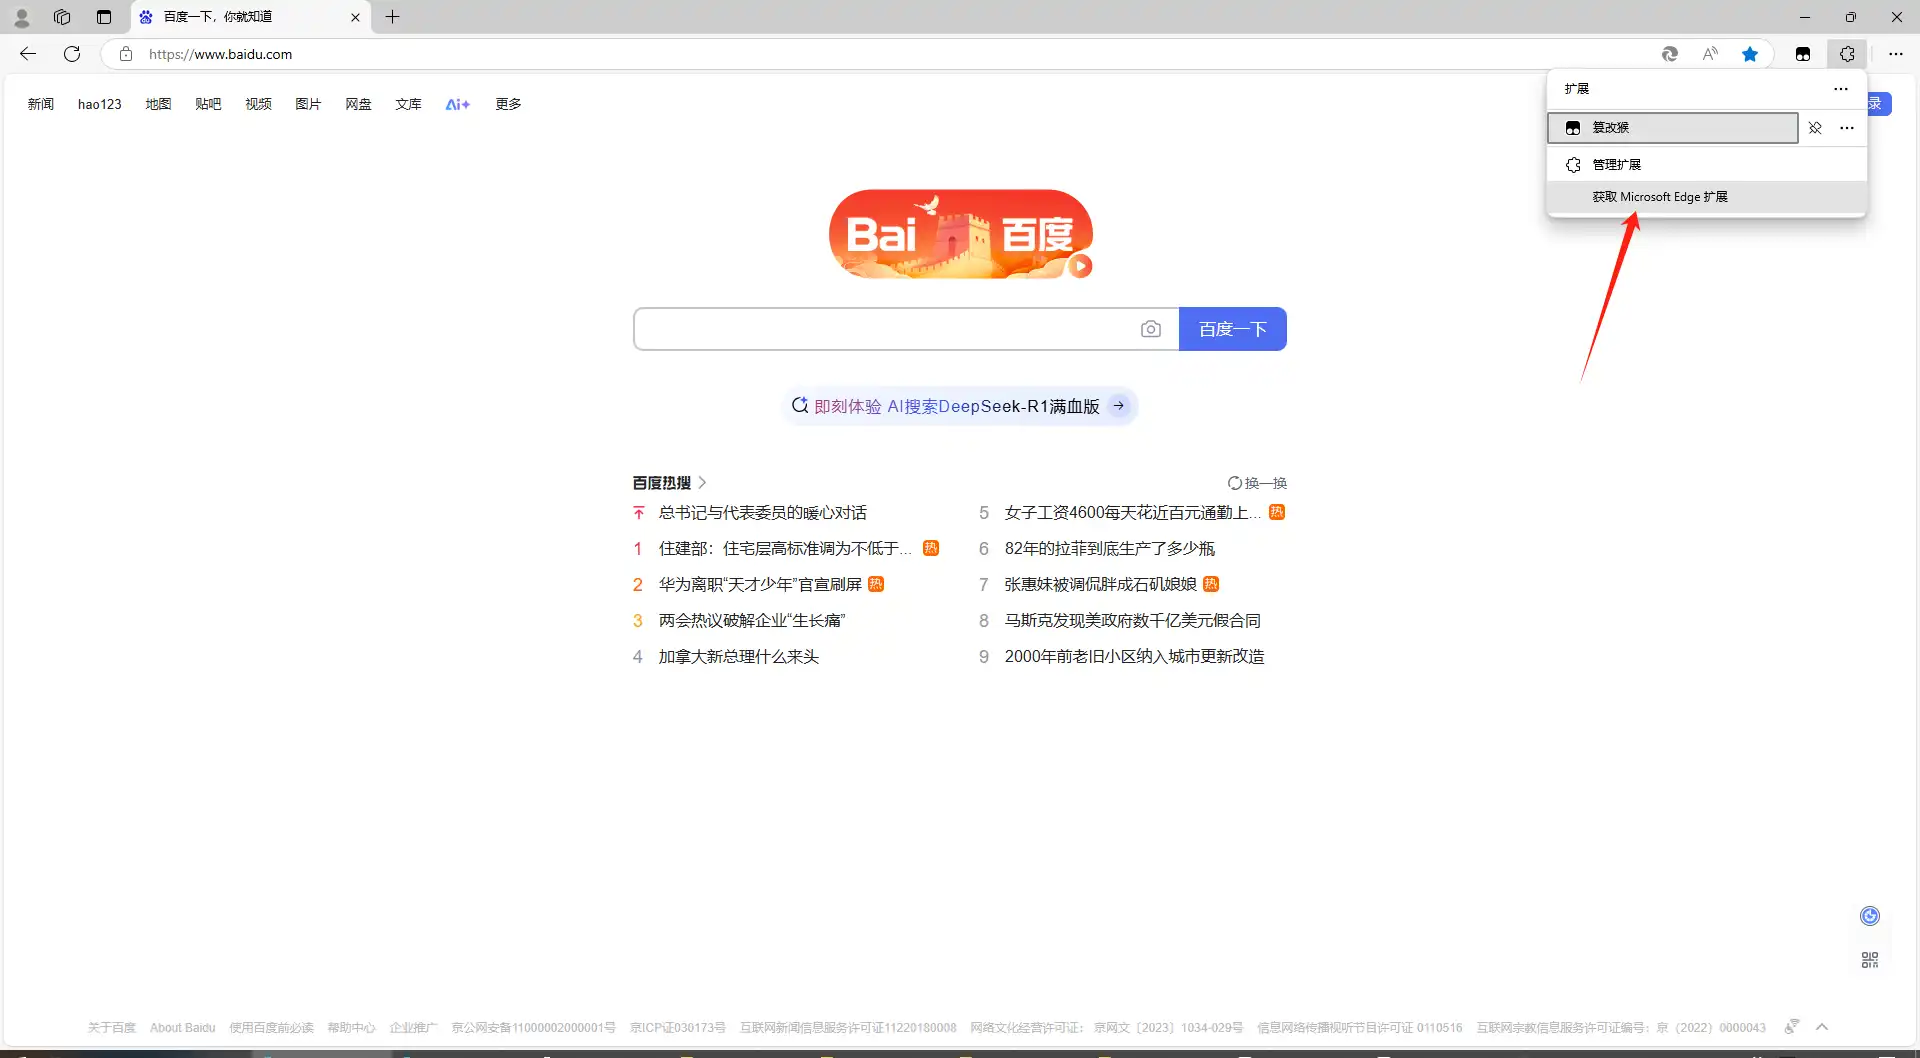Toggle the favorite star for this page
The height and width of the screenshot is (1058, 1920).
pos(1750,54)
